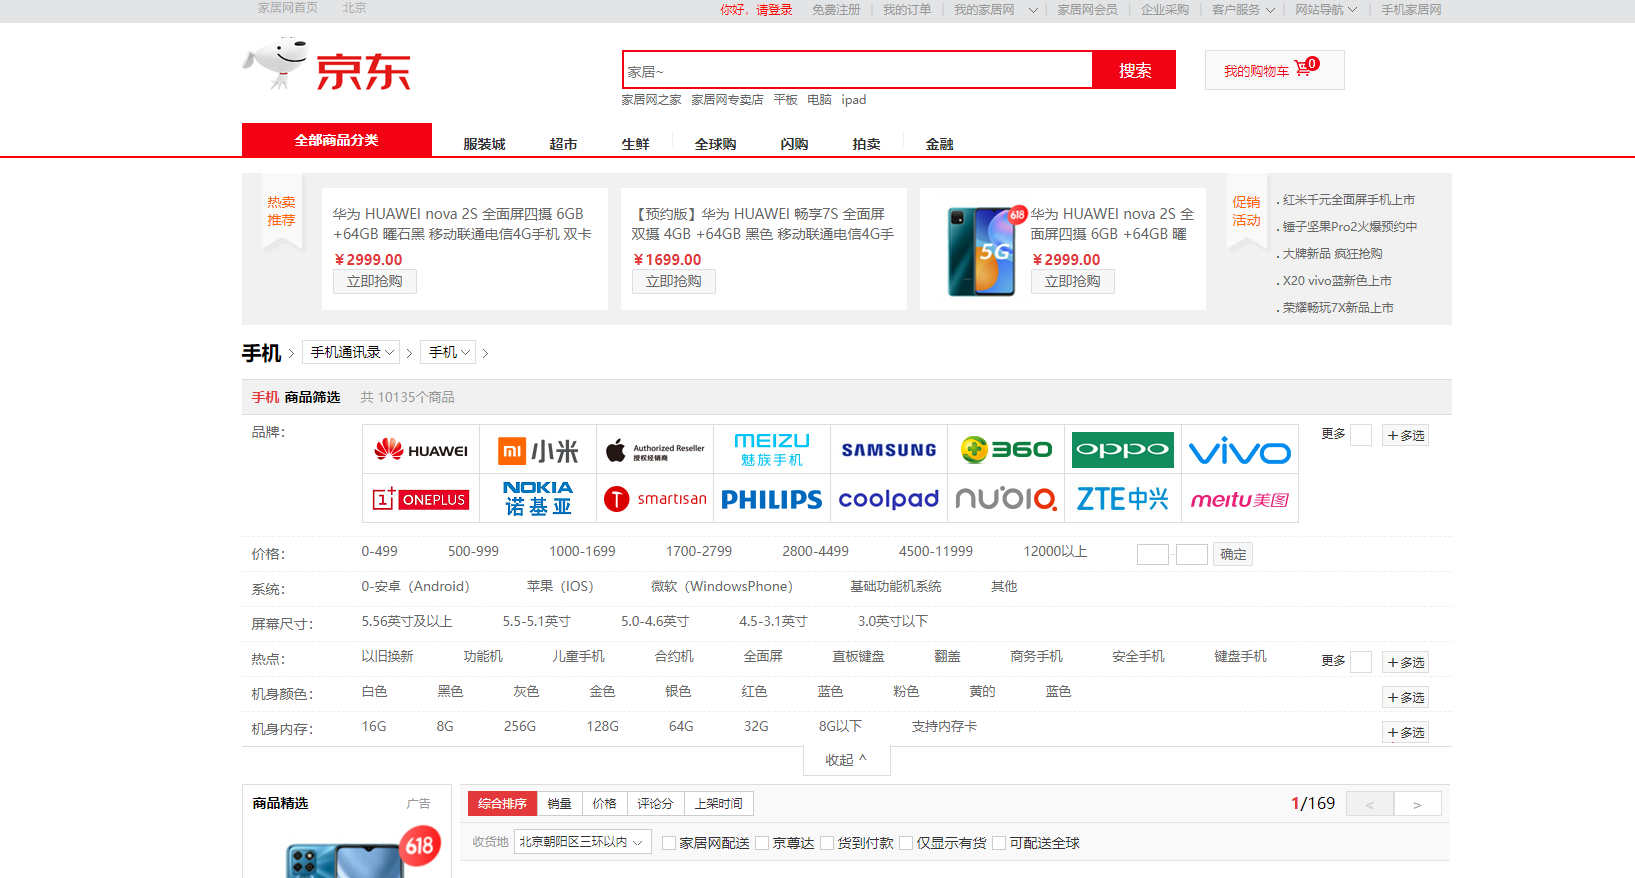Go to the 生鲜 nav item
Image resolution: width=1635 pixels, height=878 pixels.
point(635,144)
